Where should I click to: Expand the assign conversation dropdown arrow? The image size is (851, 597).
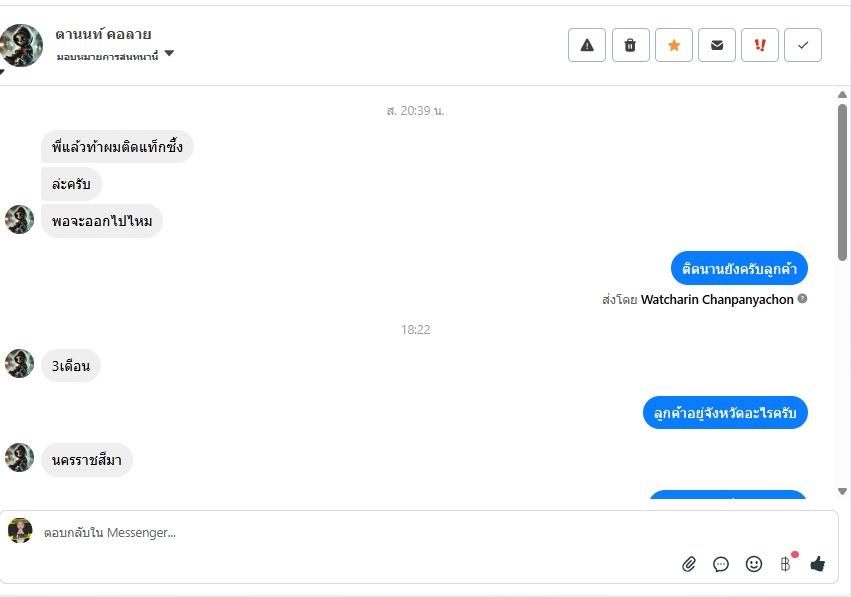coord(169,53)
